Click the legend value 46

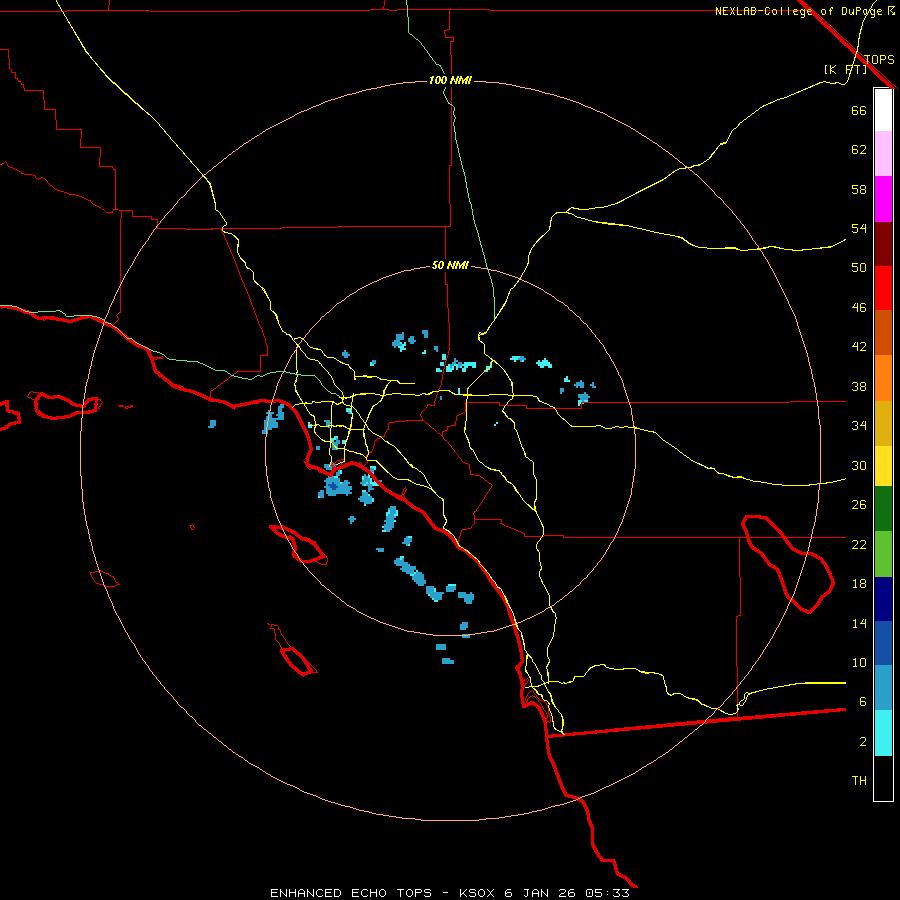tap(859, 308)
